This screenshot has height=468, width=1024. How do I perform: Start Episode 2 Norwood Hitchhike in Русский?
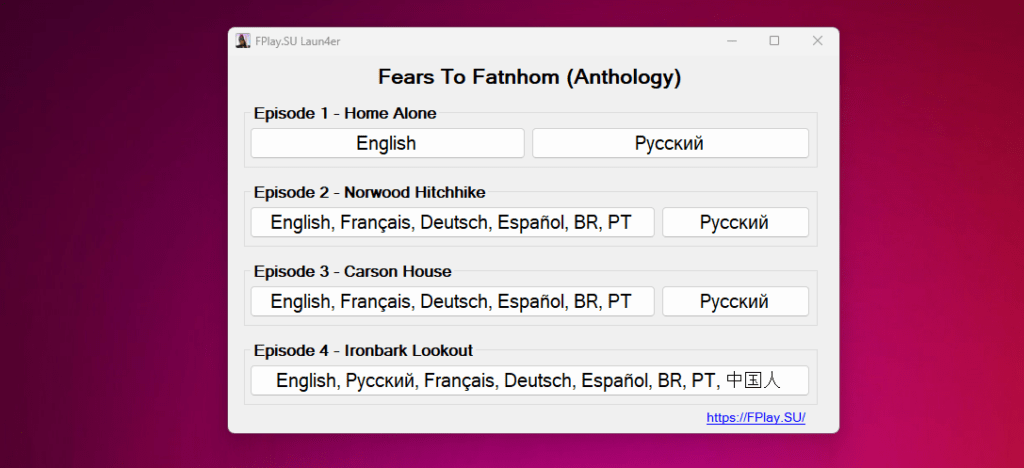click(x=734, y=222)
